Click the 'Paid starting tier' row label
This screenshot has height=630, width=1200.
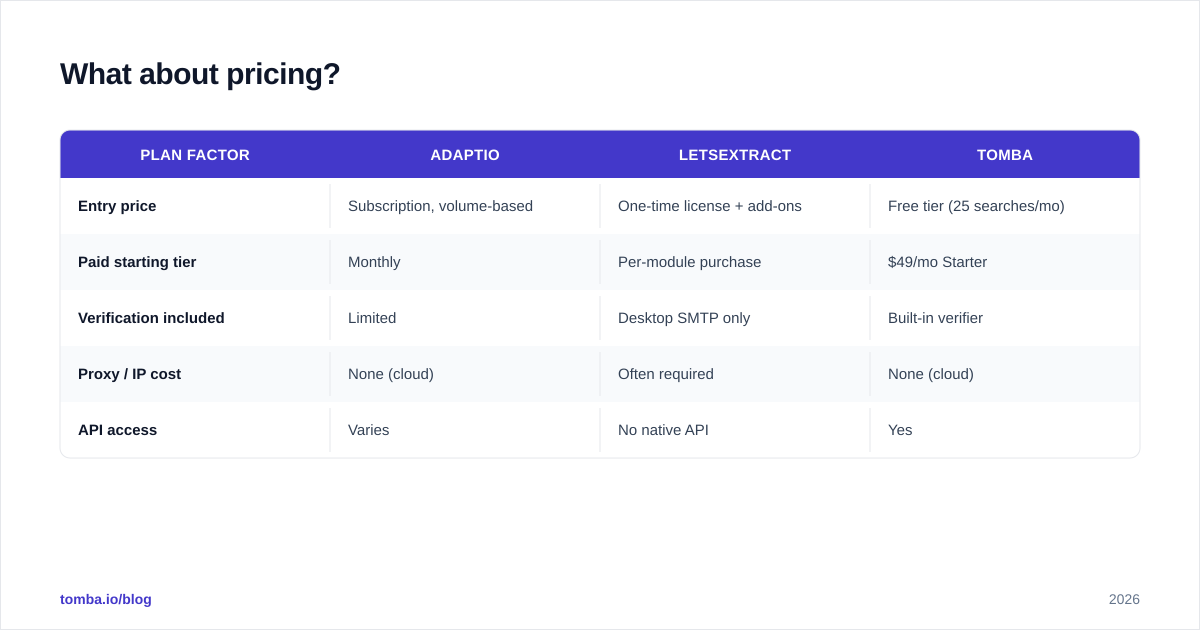[137, 262]
